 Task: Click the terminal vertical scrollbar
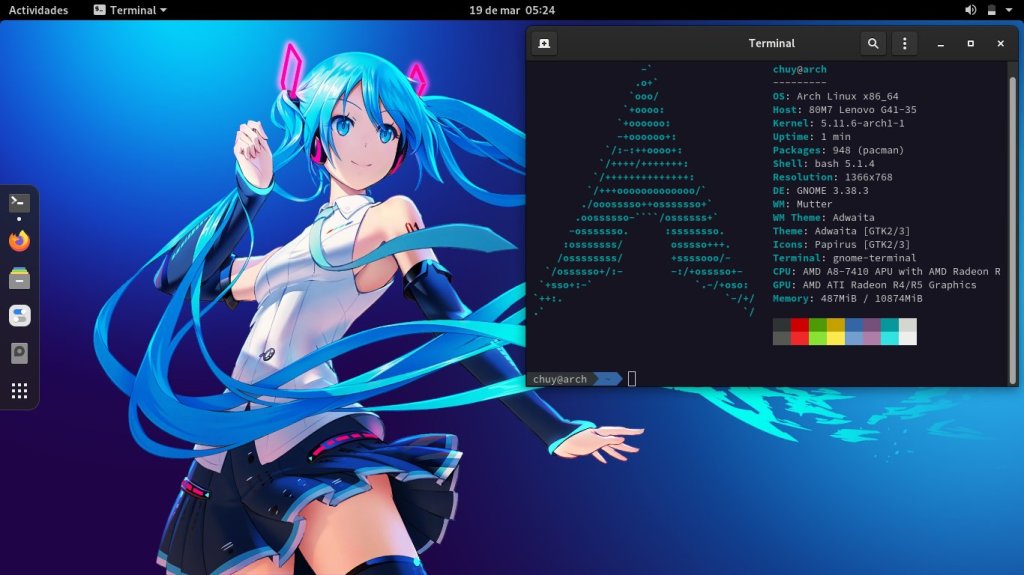tap(1013, 220)
